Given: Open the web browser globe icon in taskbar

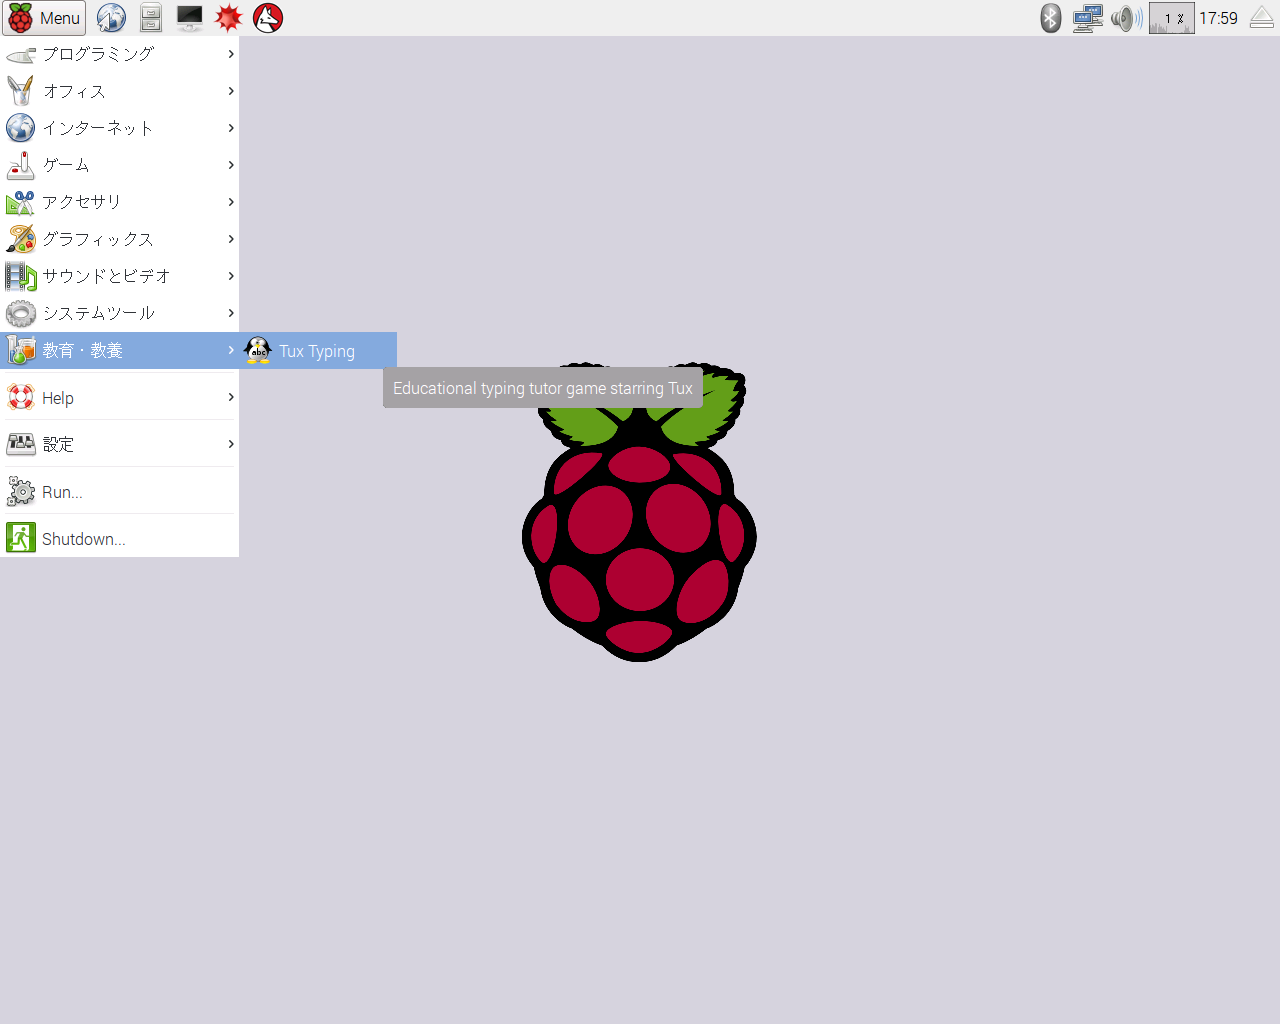Looking at the screenshot, I should [x=111, y=18].
